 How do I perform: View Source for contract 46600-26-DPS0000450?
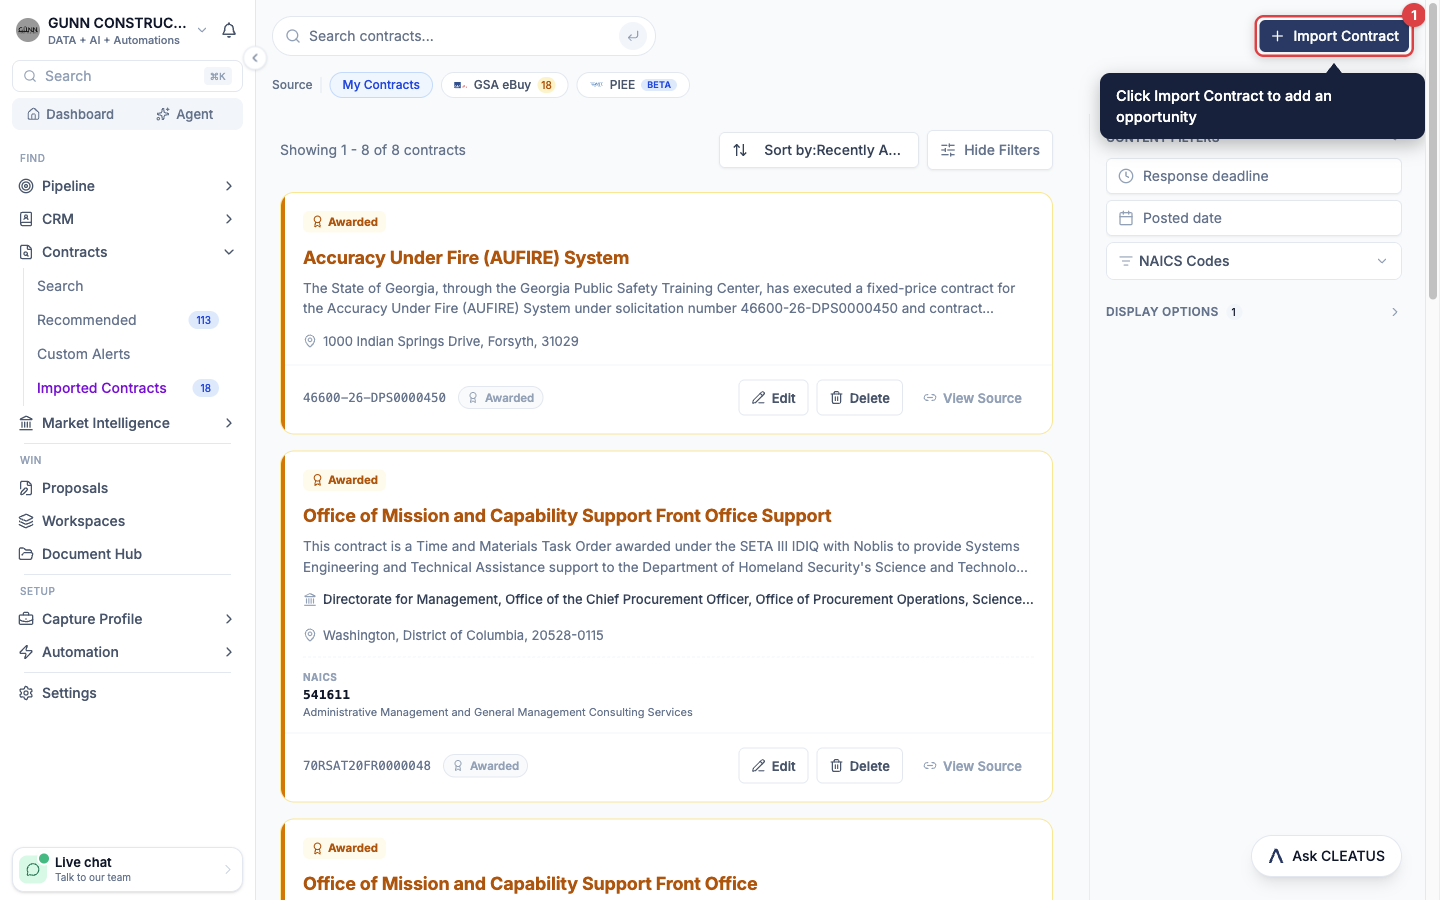(x=972, y=398)
